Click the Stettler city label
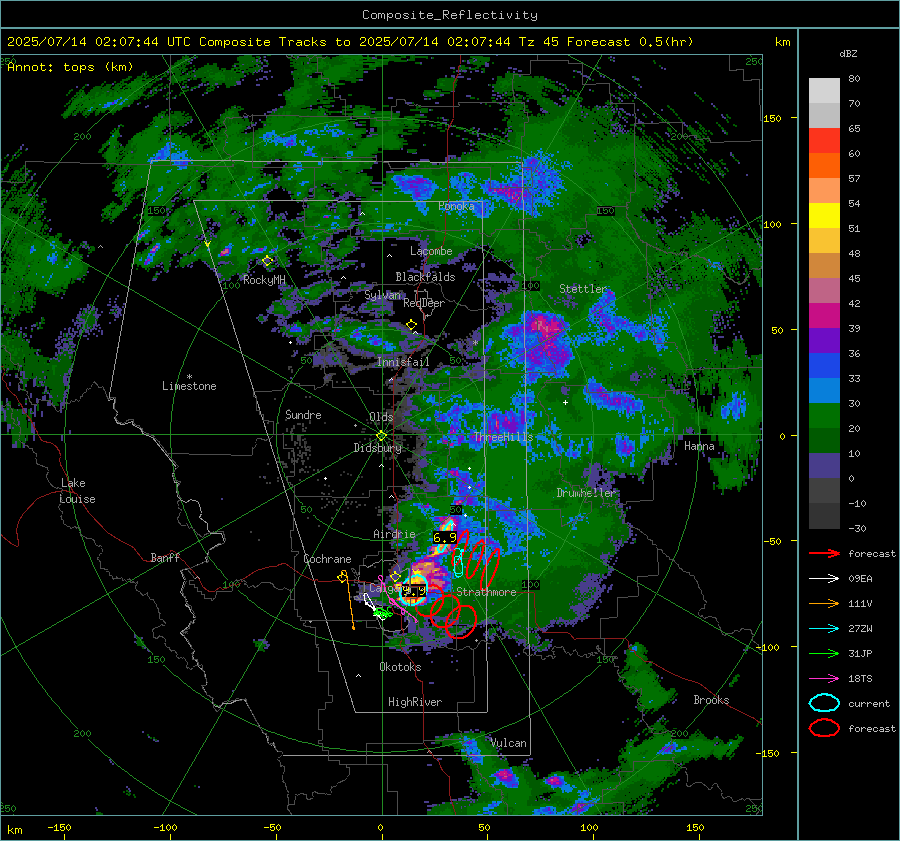Viewport: 900px width, 841px height. click(583, 289)
